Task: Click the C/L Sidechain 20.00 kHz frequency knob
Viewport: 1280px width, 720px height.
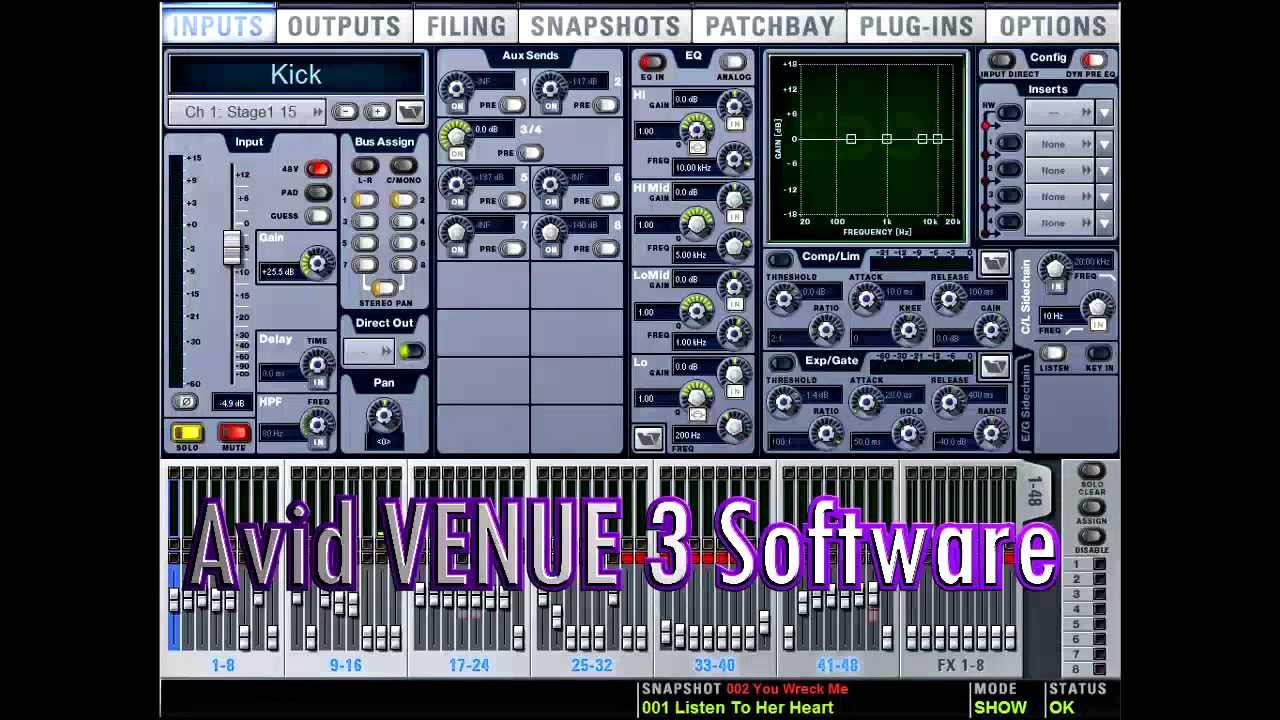Action: click(1055, 267)
